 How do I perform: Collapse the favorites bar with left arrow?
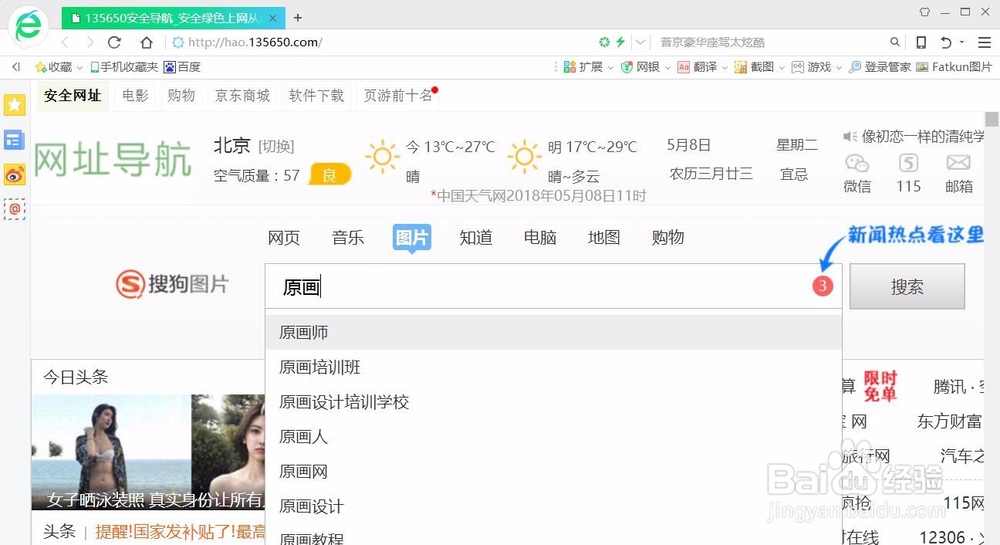(16, 66)
